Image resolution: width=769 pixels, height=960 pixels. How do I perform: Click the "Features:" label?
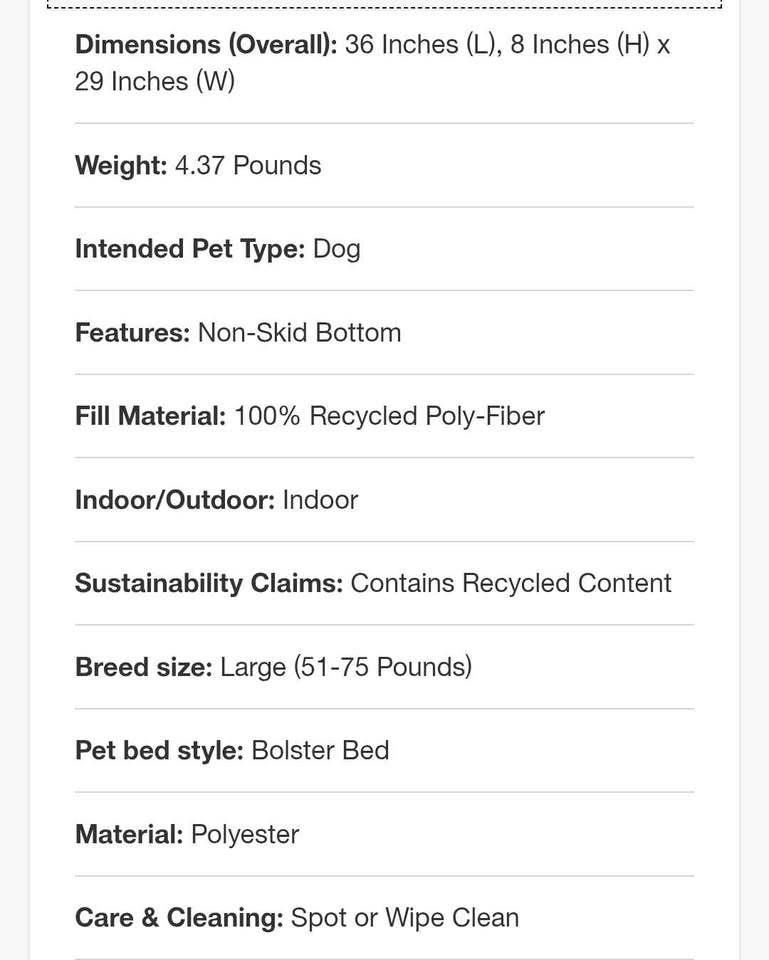(132, 333)
